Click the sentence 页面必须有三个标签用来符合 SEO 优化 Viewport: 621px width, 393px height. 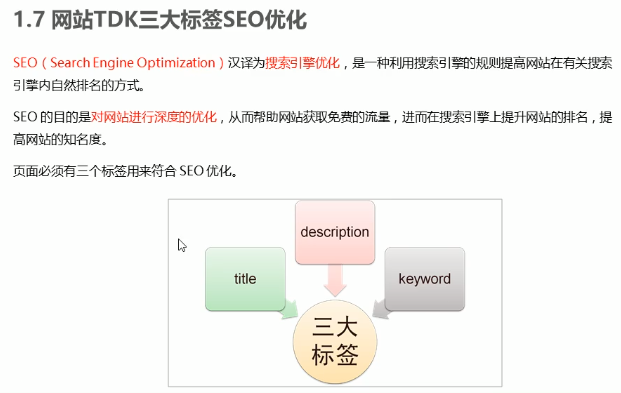(125, 171)
